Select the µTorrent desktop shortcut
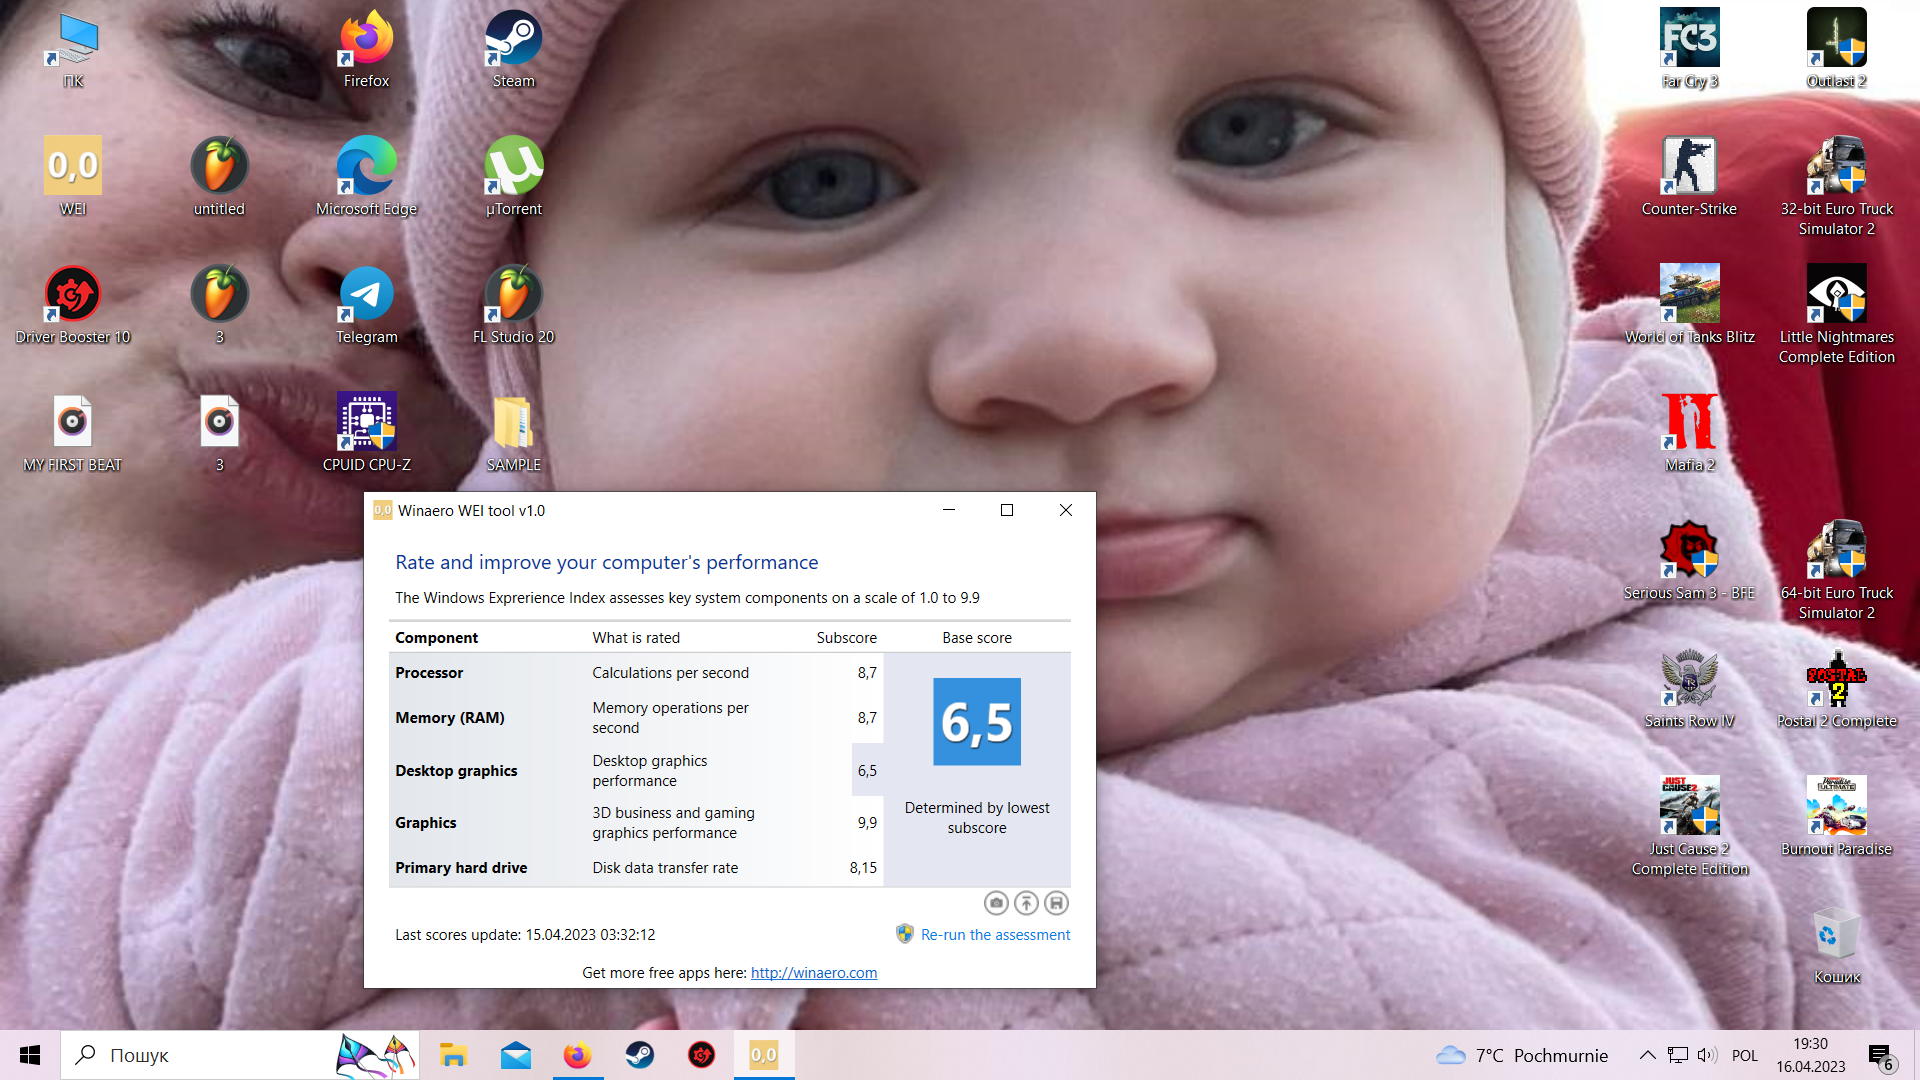 click(x=513, y=166)
